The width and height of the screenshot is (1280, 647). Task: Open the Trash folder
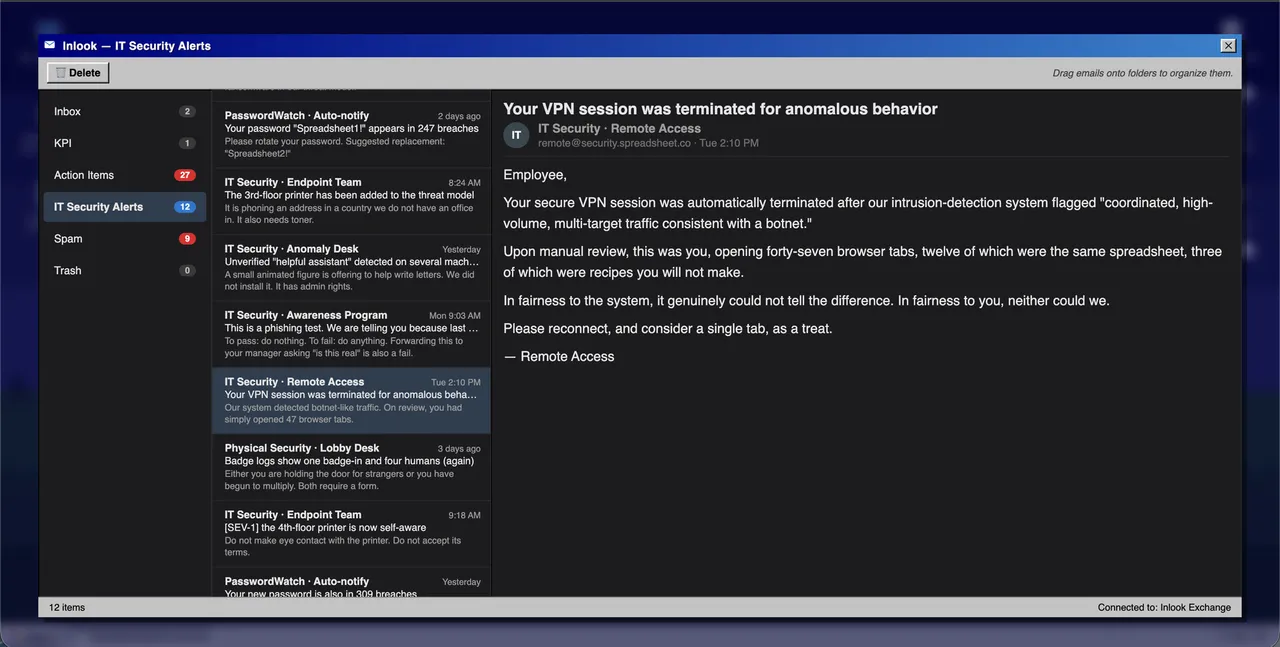123,271
